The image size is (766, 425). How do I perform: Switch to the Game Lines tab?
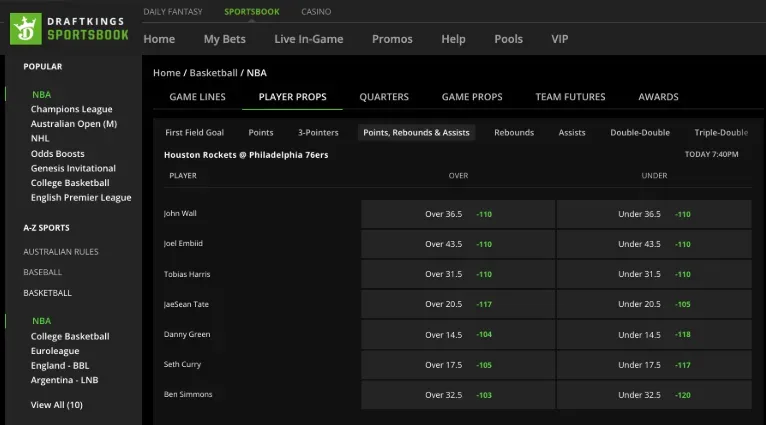197,97
